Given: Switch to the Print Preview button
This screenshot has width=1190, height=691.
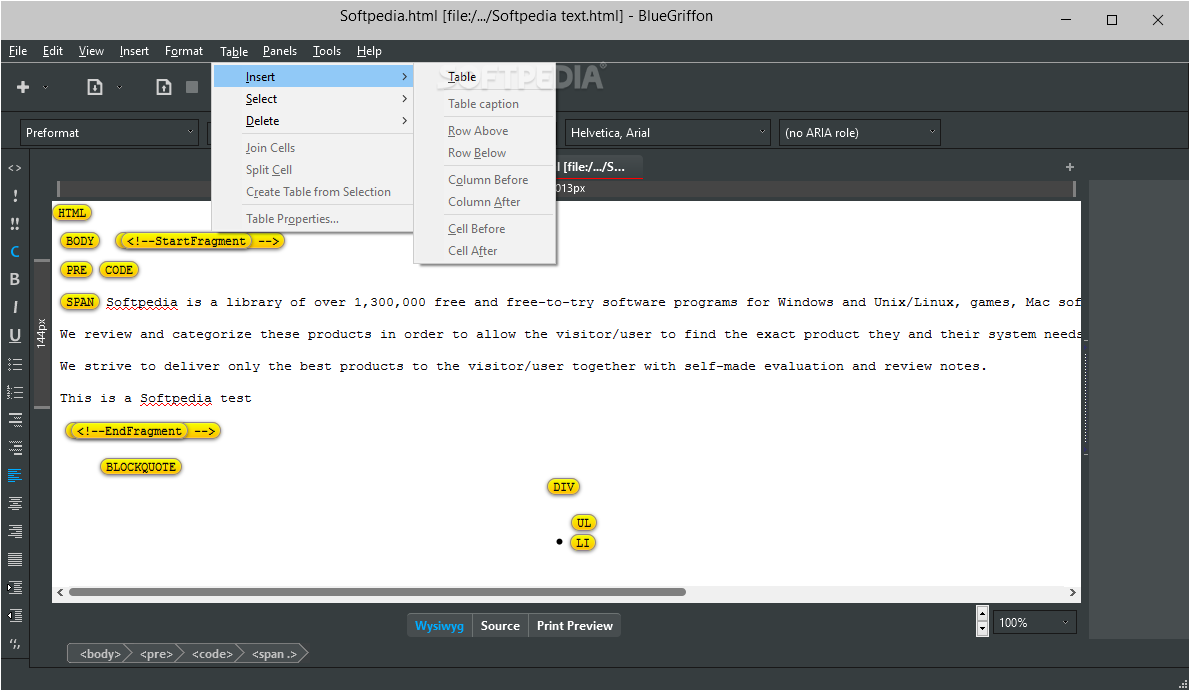Looking at the screenshot, I should coord(575,626).
